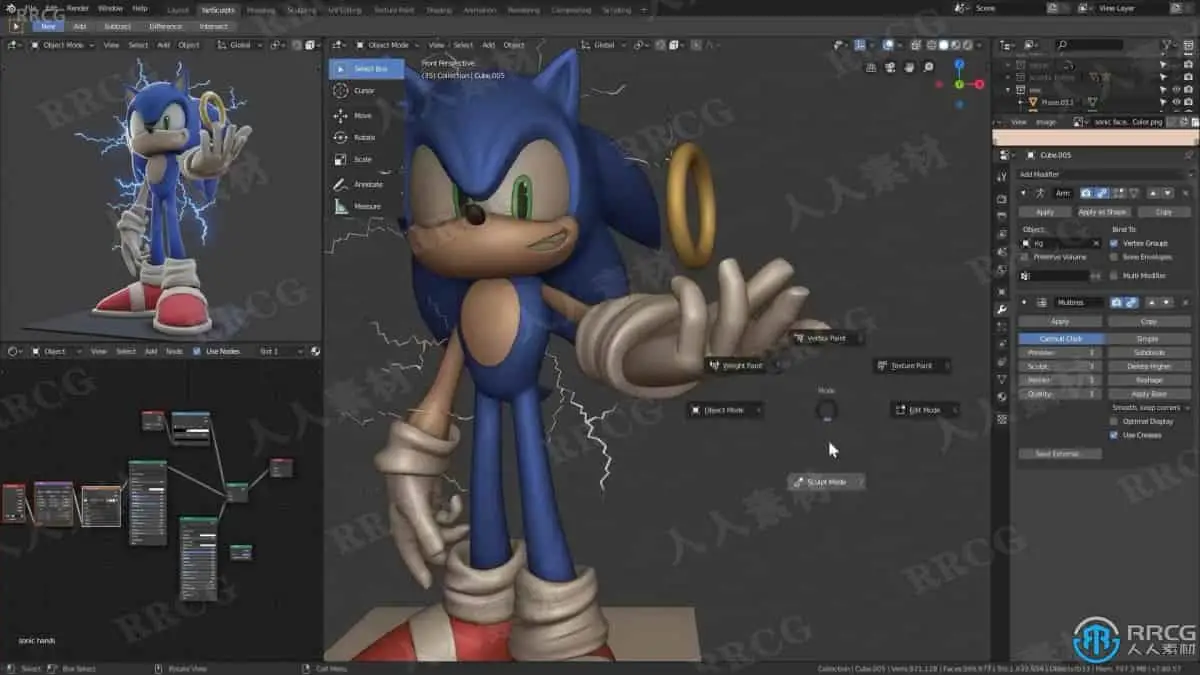This screenshot has width=1200, height=675.
Task: Toggle the Preserve Volume checkbox
Action: pyautogui.click(x=1025, y=257)
